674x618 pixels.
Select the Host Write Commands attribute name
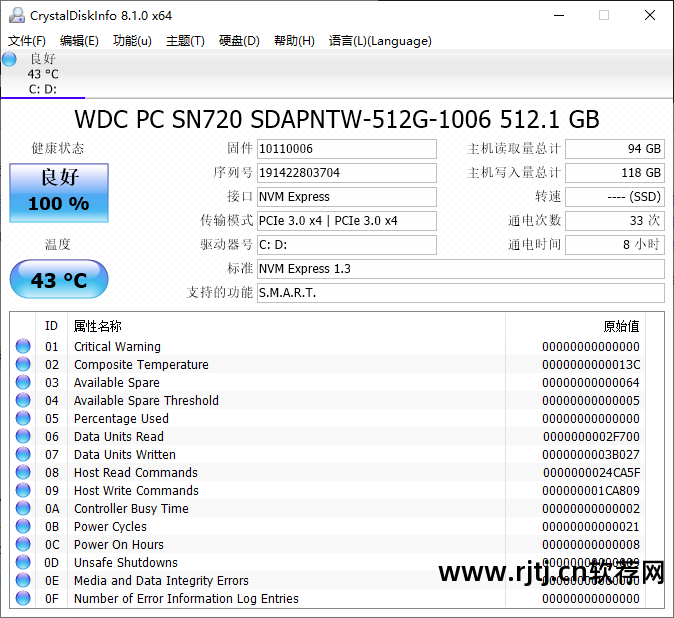pyautogui.click(x=136, y=491)
